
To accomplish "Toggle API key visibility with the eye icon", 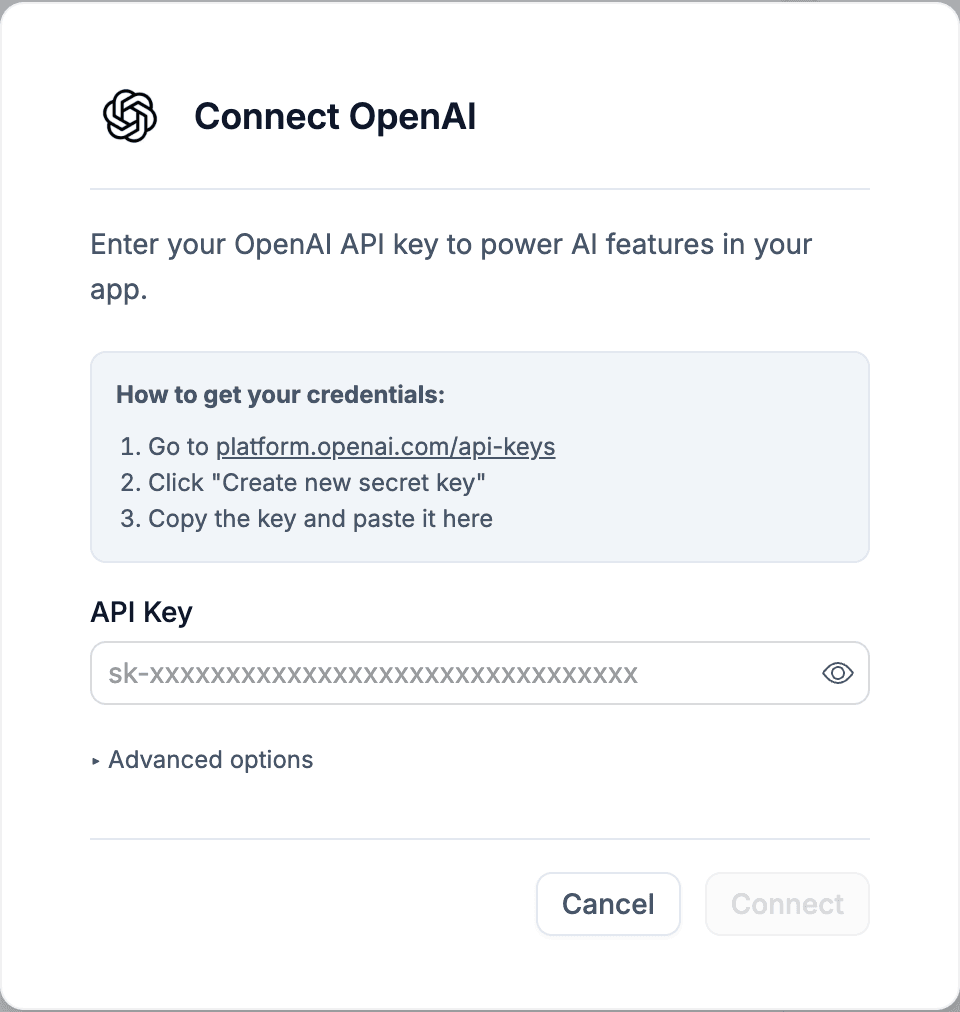I will [836, 673].
